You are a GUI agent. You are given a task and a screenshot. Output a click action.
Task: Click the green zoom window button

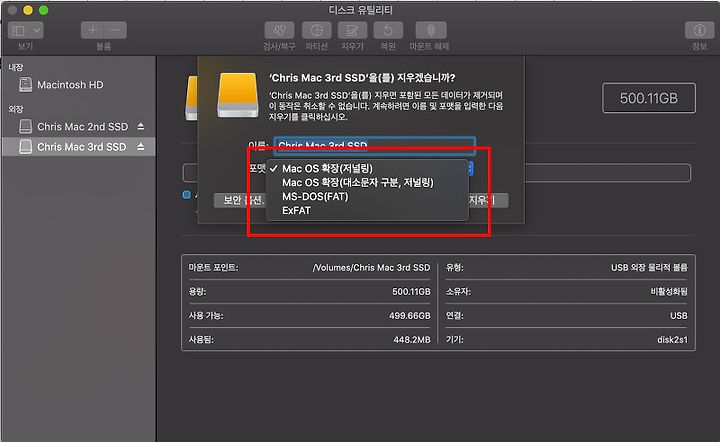point(44,10)
